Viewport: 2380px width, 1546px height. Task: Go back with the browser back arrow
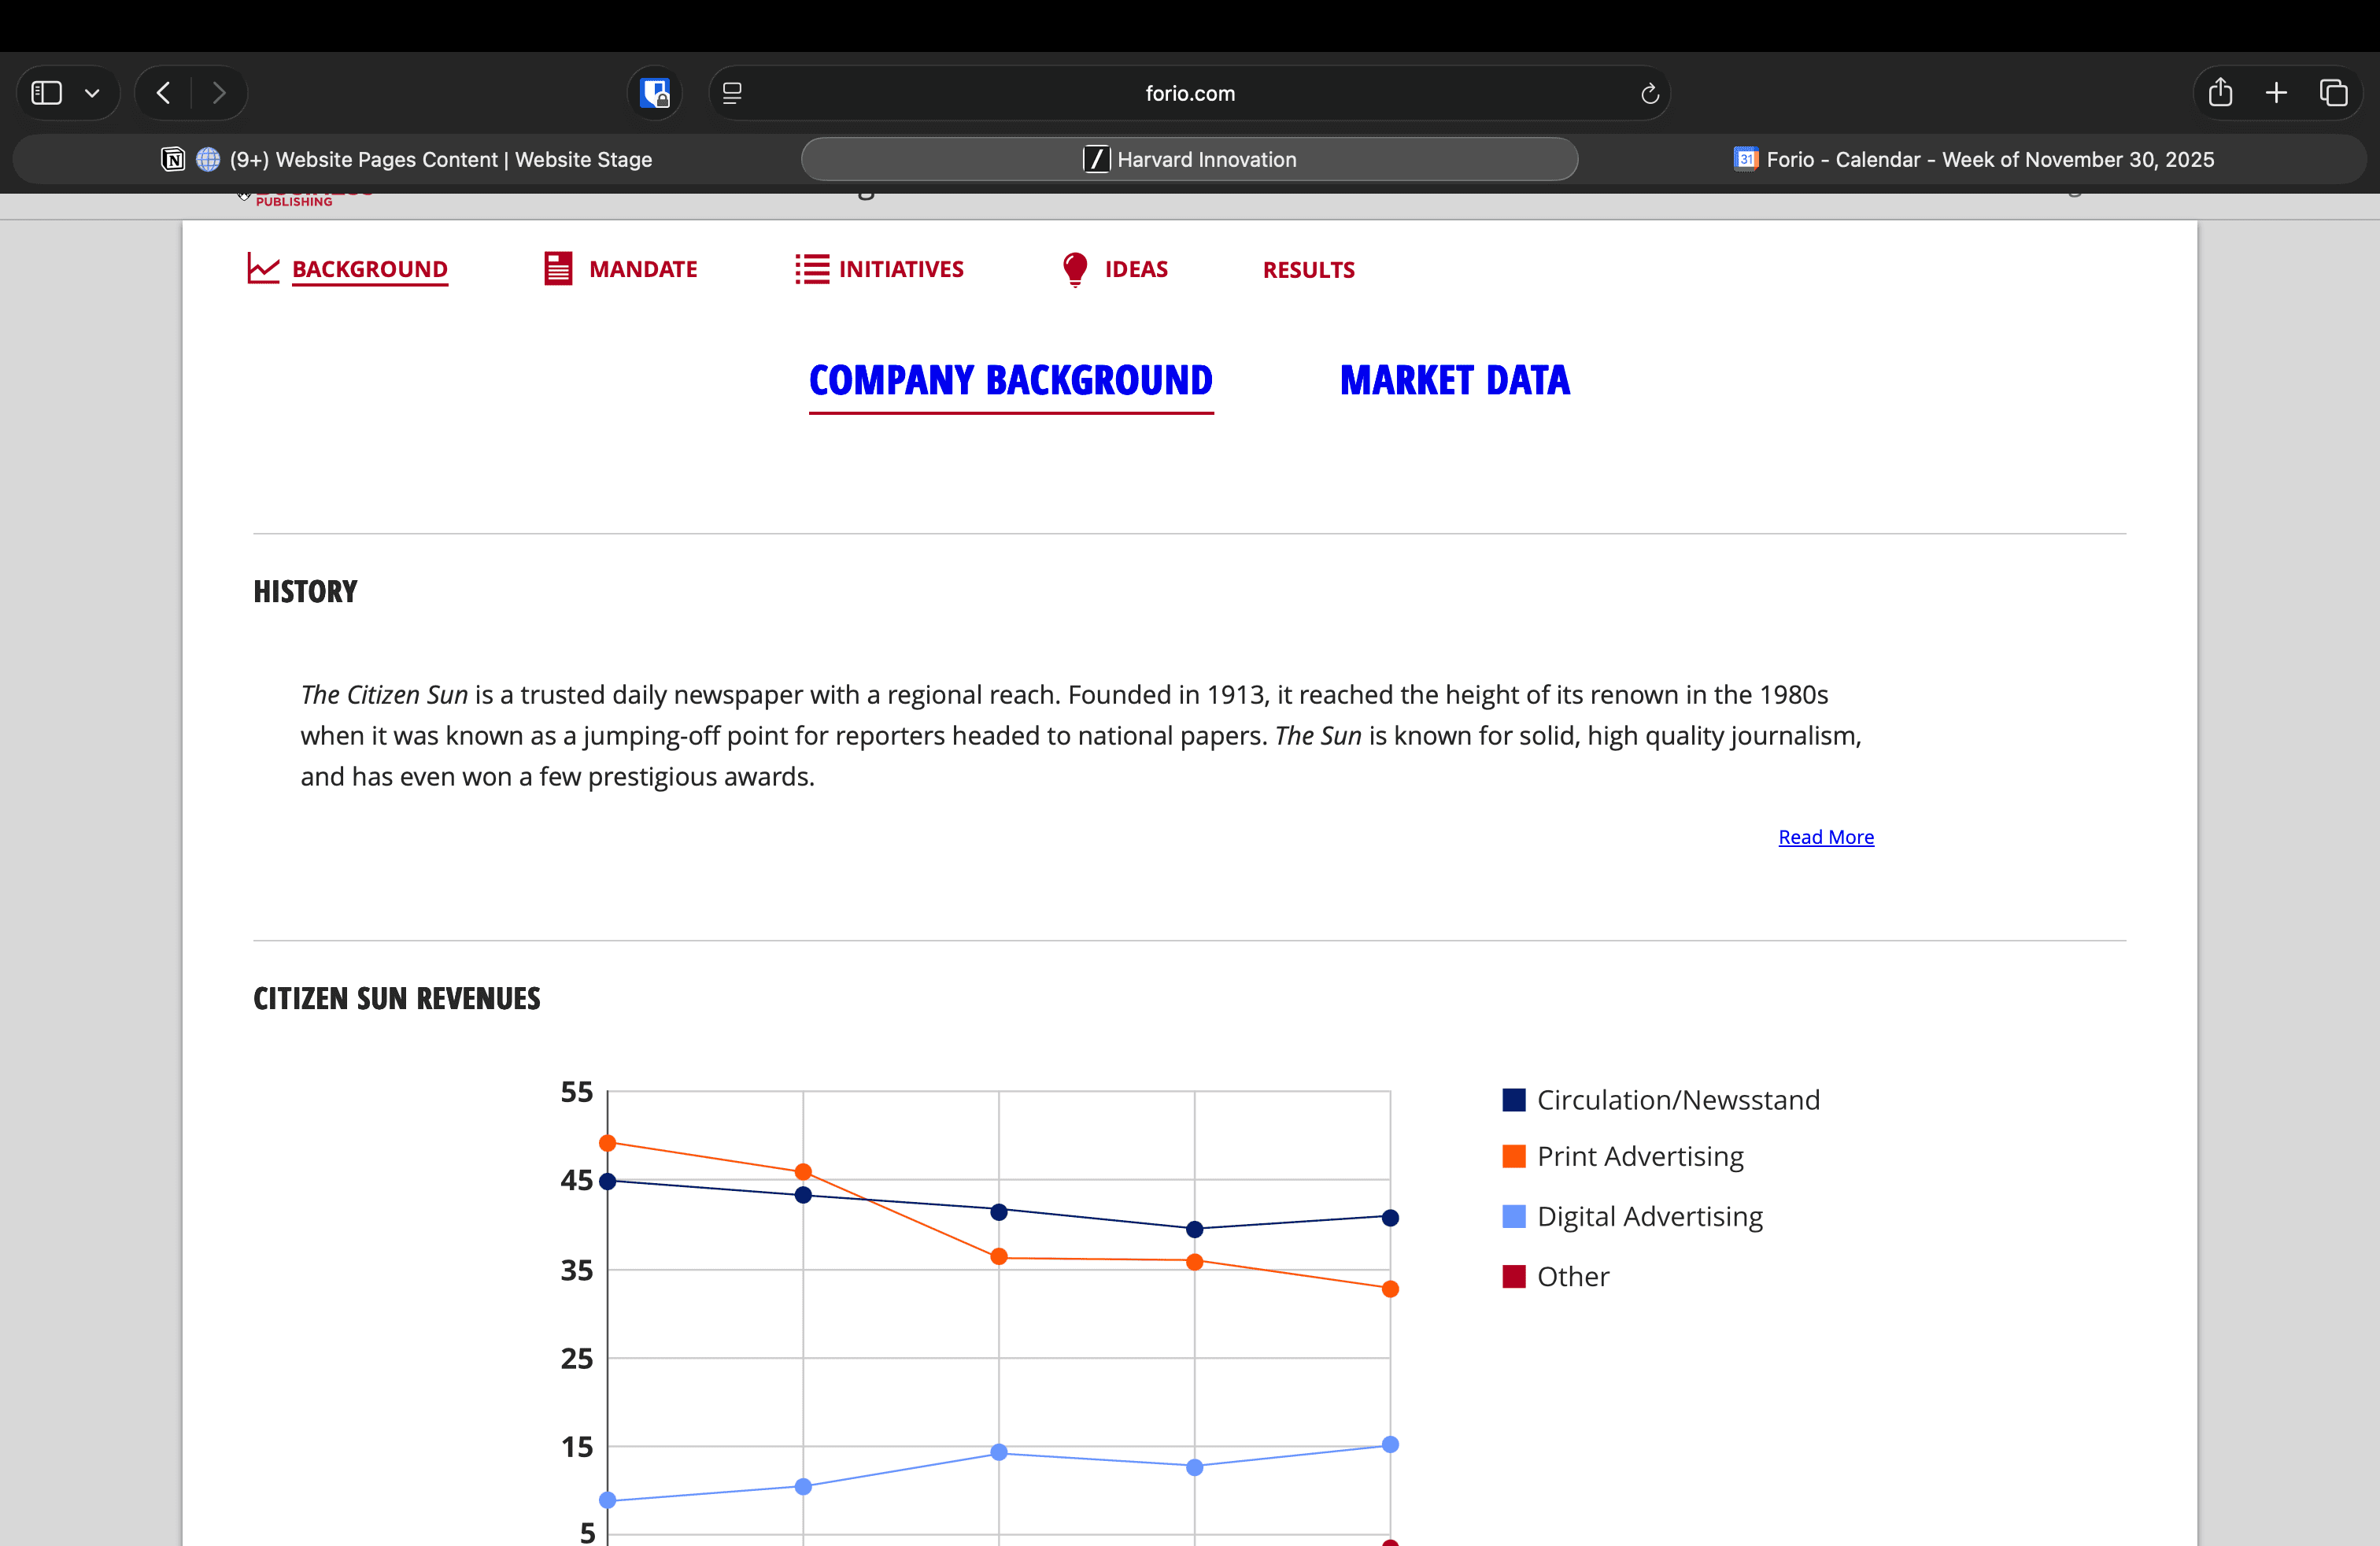pos(164,93)
